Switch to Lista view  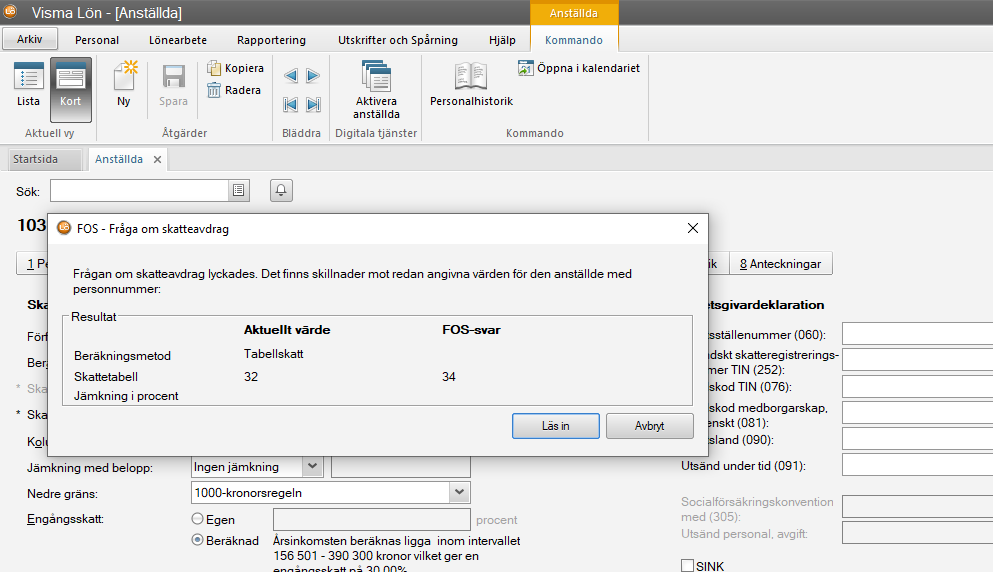click(28, 85)
